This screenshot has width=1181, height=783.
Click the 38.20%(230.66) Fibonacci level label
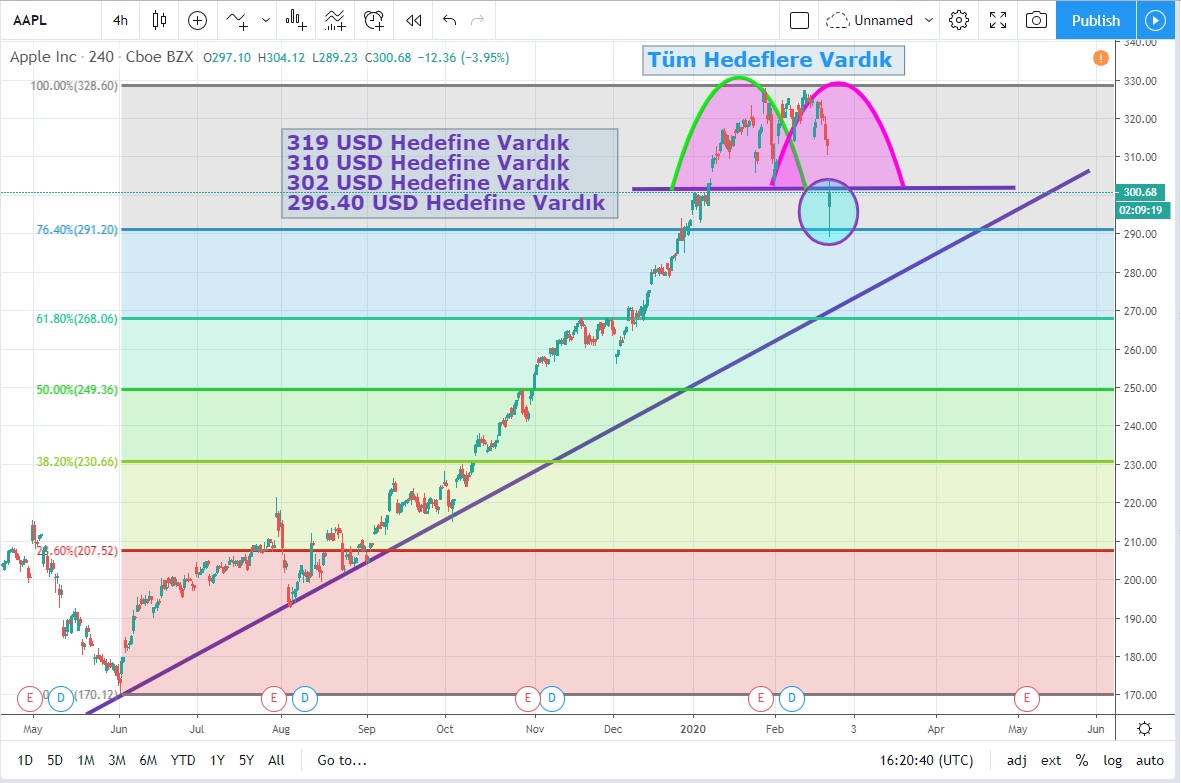[77, 462]
